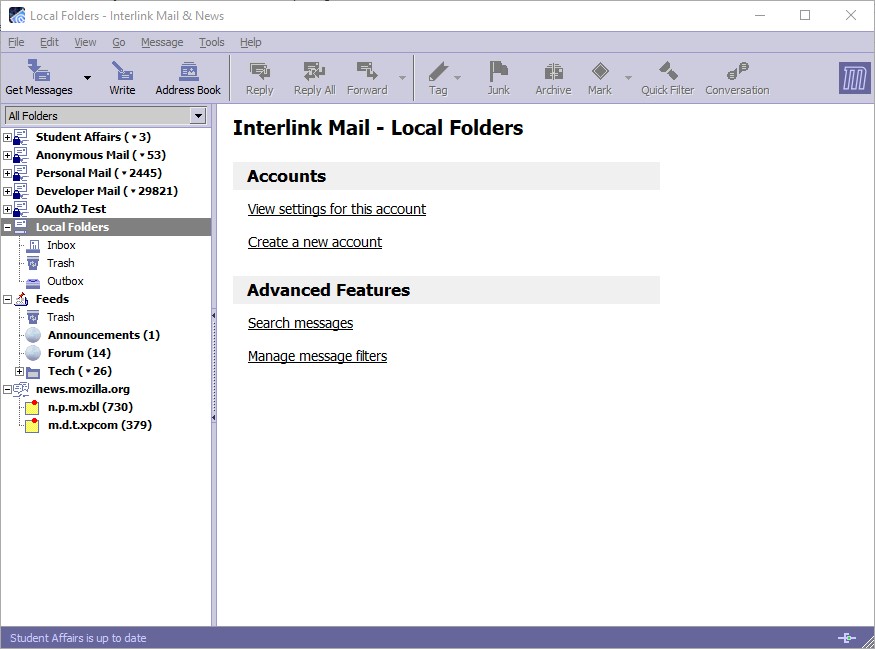
Task: Click View settings for this account link
Action: click(336, 209)
